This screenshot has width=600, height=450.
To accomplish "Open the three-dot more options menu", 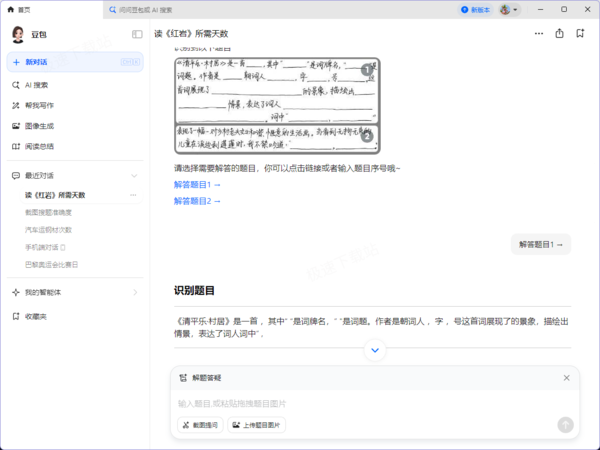I will [x=539, y=34].
